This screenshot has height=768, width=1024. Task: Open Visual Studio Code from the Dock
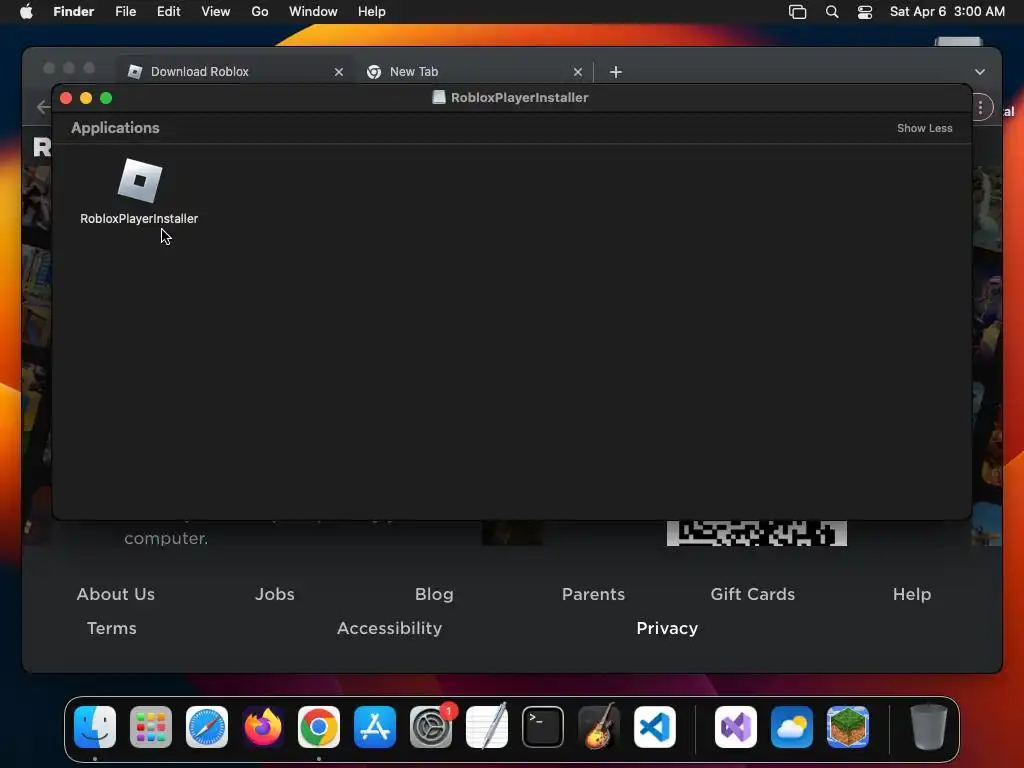[655, 727]
